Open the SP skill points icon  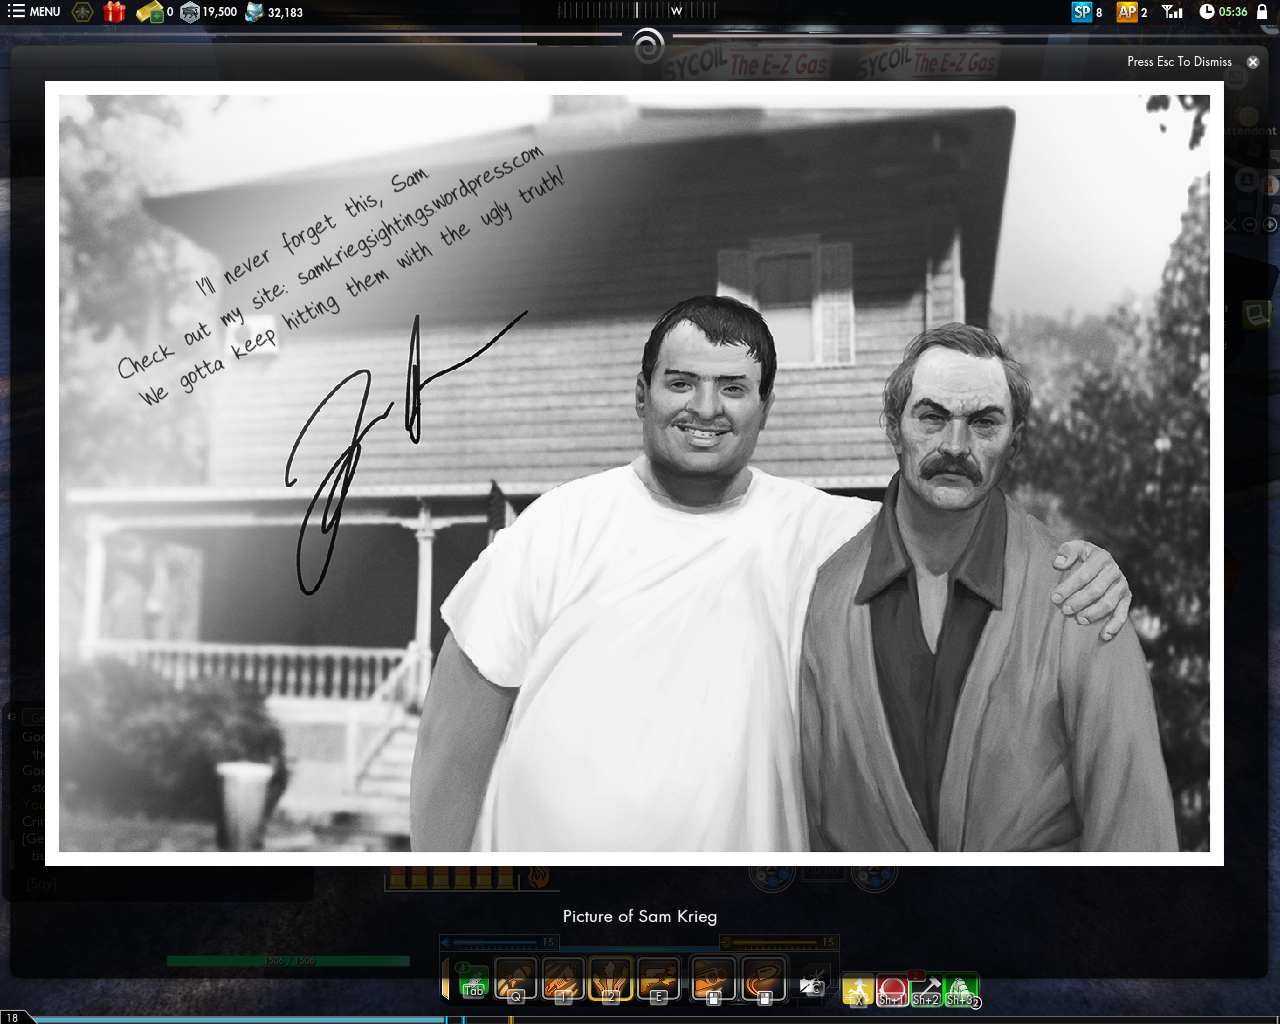coord(1082,12)
